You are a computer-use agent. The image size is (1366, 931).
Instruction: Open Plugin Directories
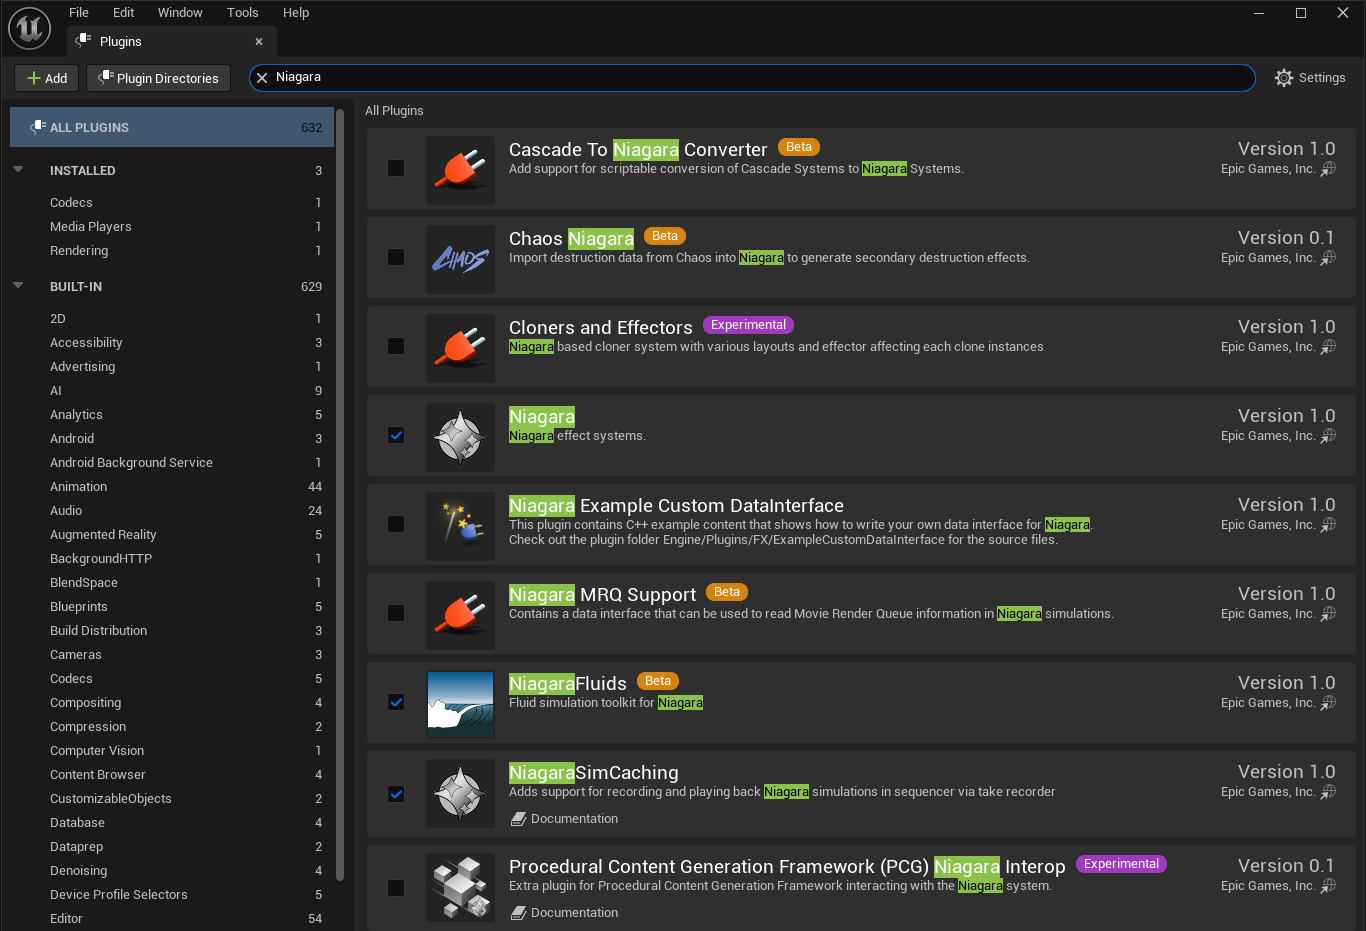tap(159, 78)
